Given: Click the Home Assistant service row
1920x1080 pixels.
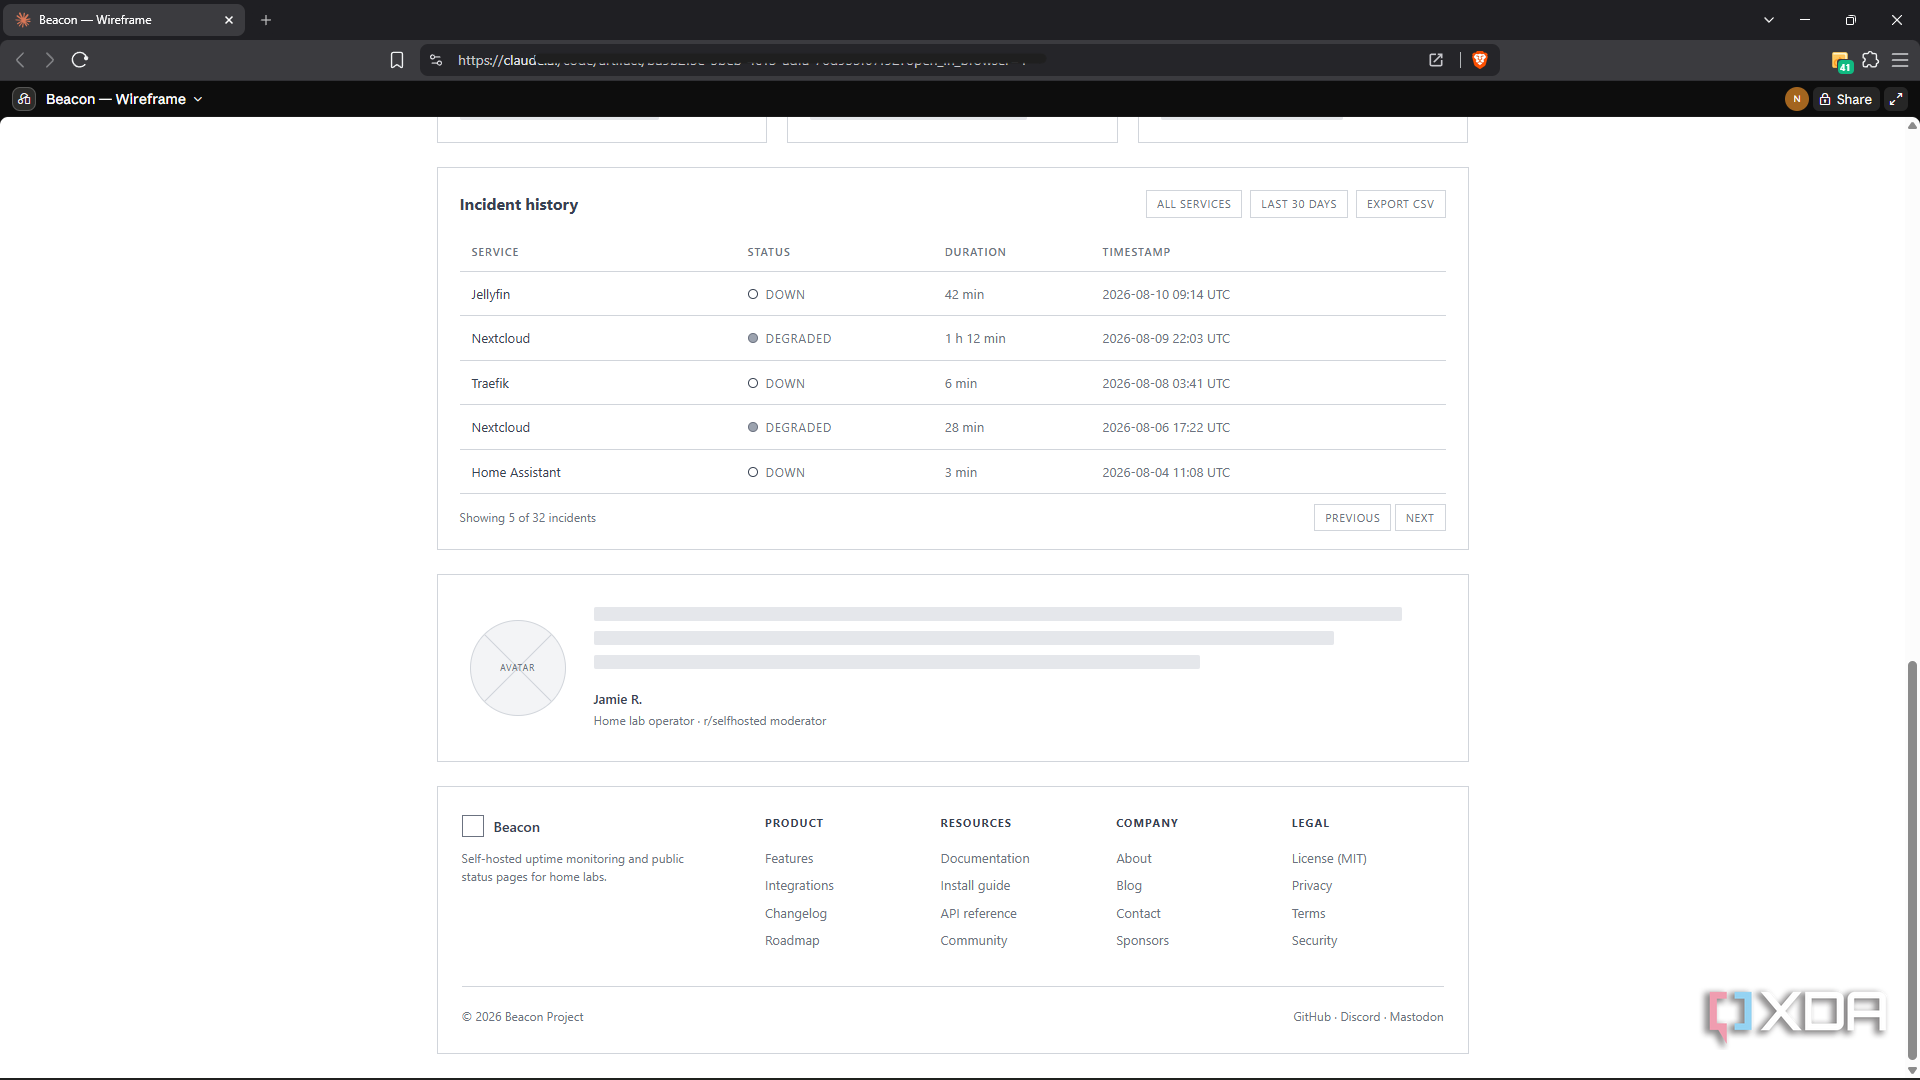Looking at the screenshot, I should point(952,472).
